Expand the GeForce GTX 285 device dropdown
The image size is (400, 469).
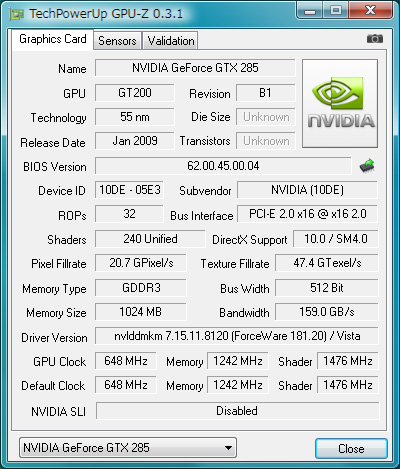128,448
